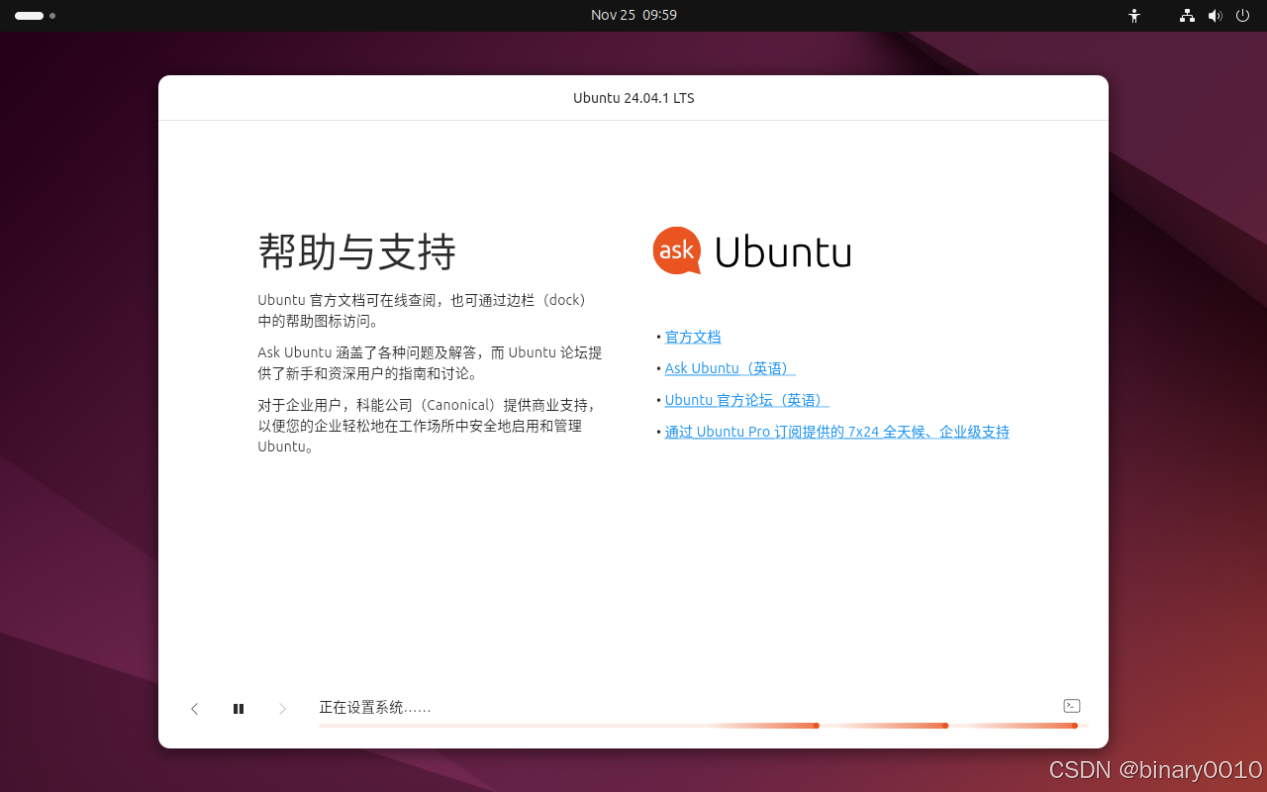The width and height of the screenshot is (1267, 792).
Task: Pause the installer slideshow
Action: [x=238, y=708]
